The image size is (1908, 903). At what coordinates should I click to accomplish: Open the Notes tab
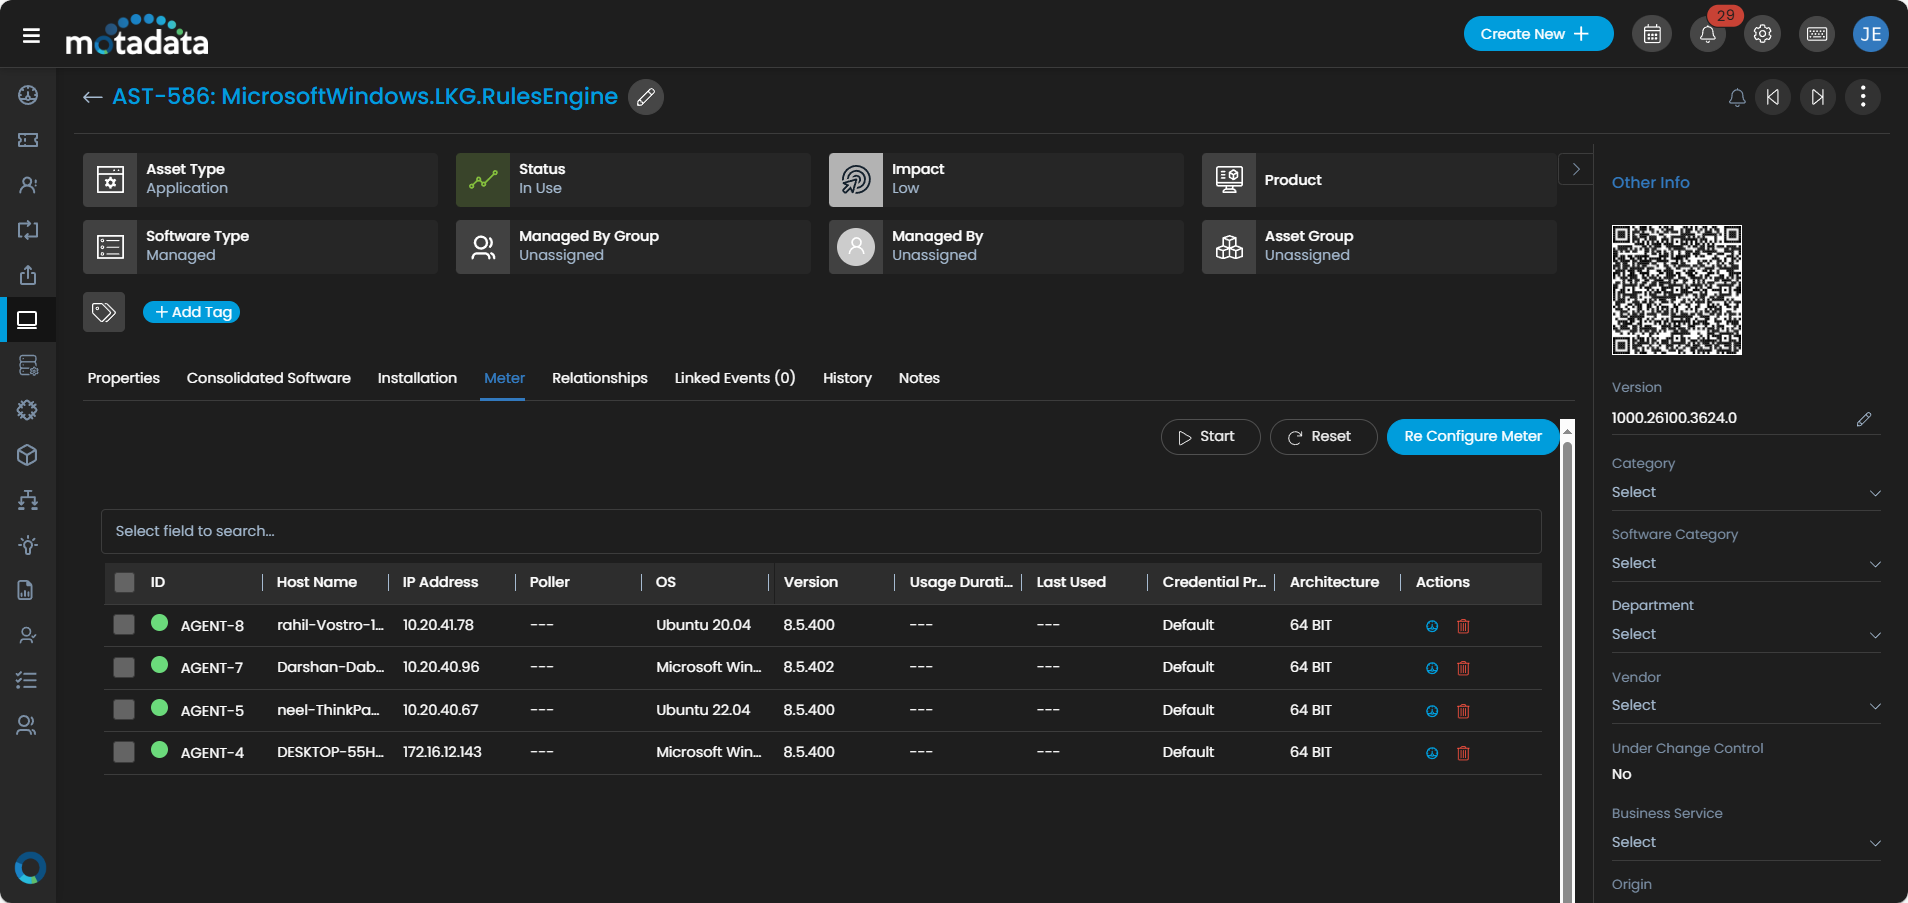tap(919, 378)
